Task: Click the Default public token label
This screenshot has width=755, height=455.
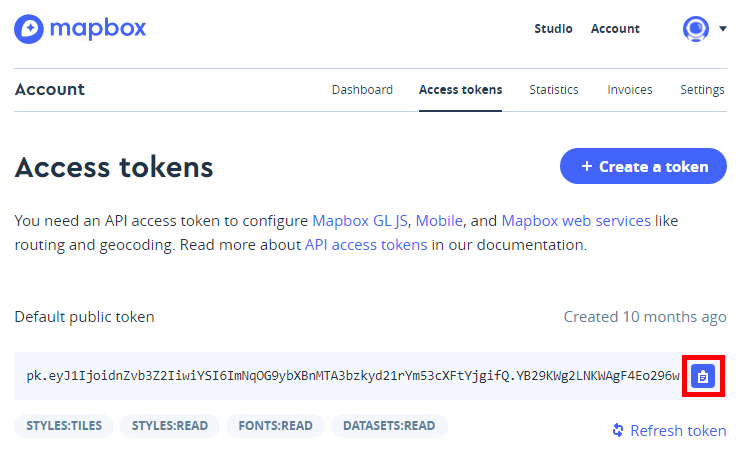Action: pyautogui.click(x=84, y=317)
